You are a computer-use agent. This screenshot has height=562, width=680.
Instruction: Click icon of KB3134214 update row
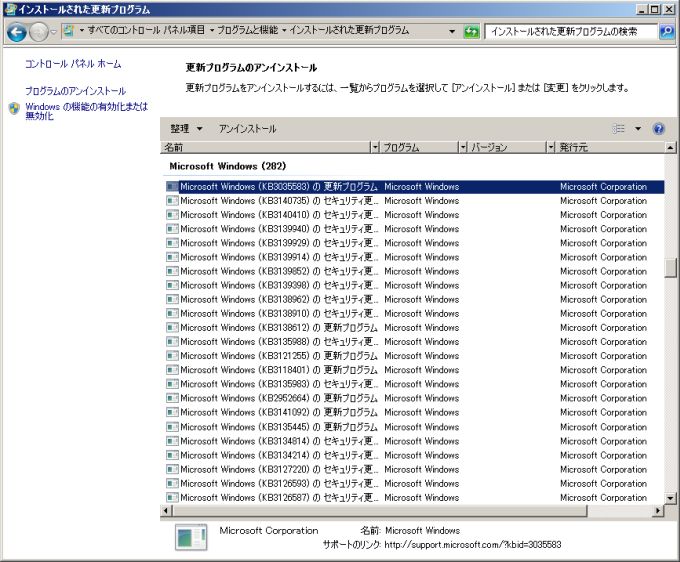coord(173,455)
